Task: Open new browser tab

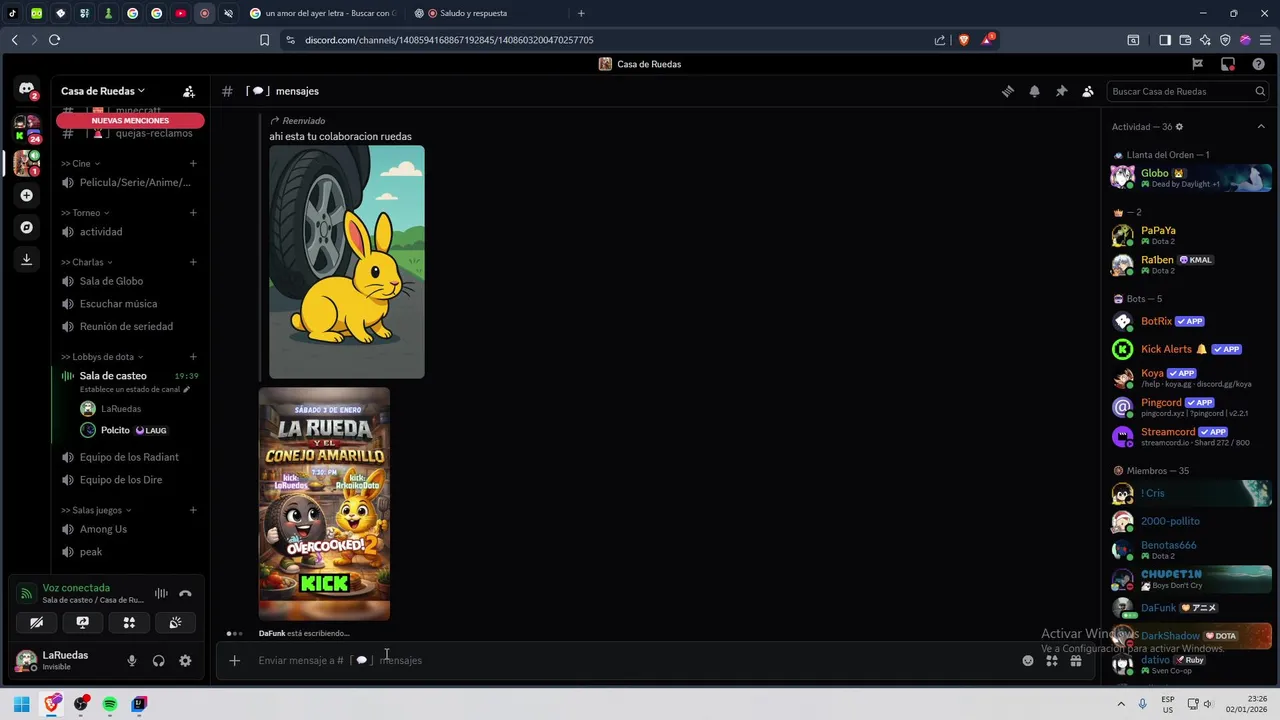Action: (x=581, y=13)
